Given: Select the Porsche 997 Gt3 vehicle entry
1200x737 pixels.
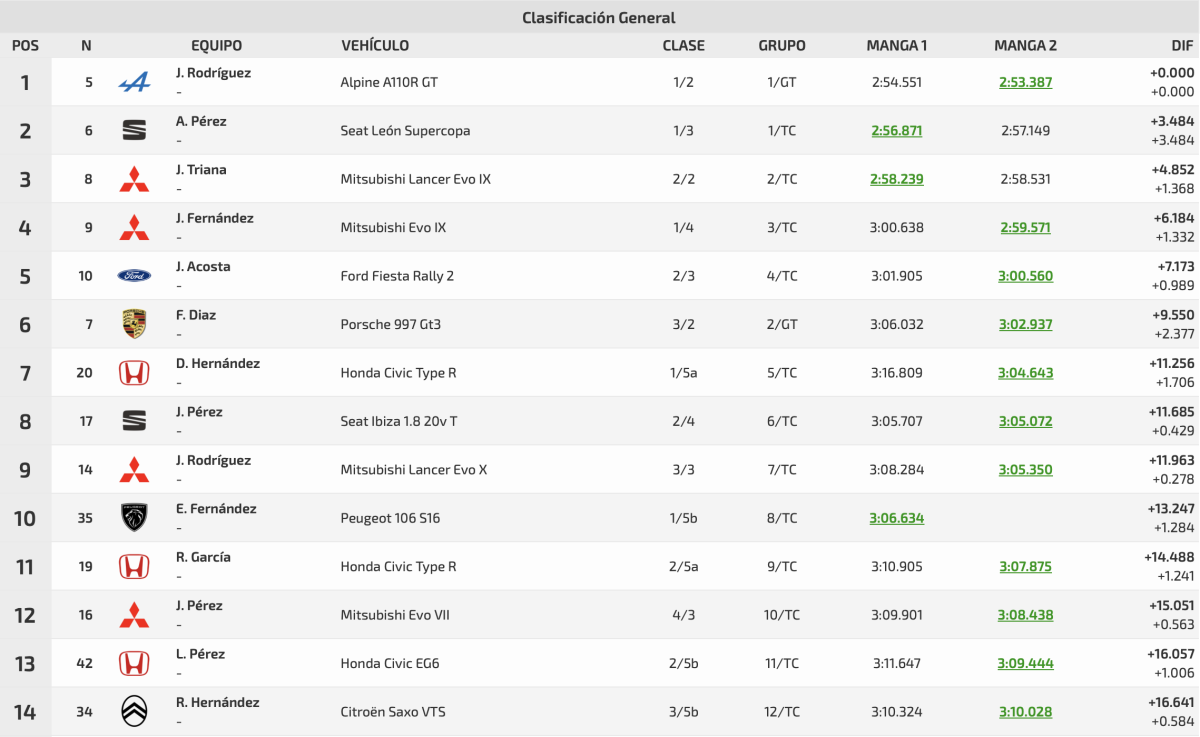Looking at the screenshot, I should click(390, 325).
